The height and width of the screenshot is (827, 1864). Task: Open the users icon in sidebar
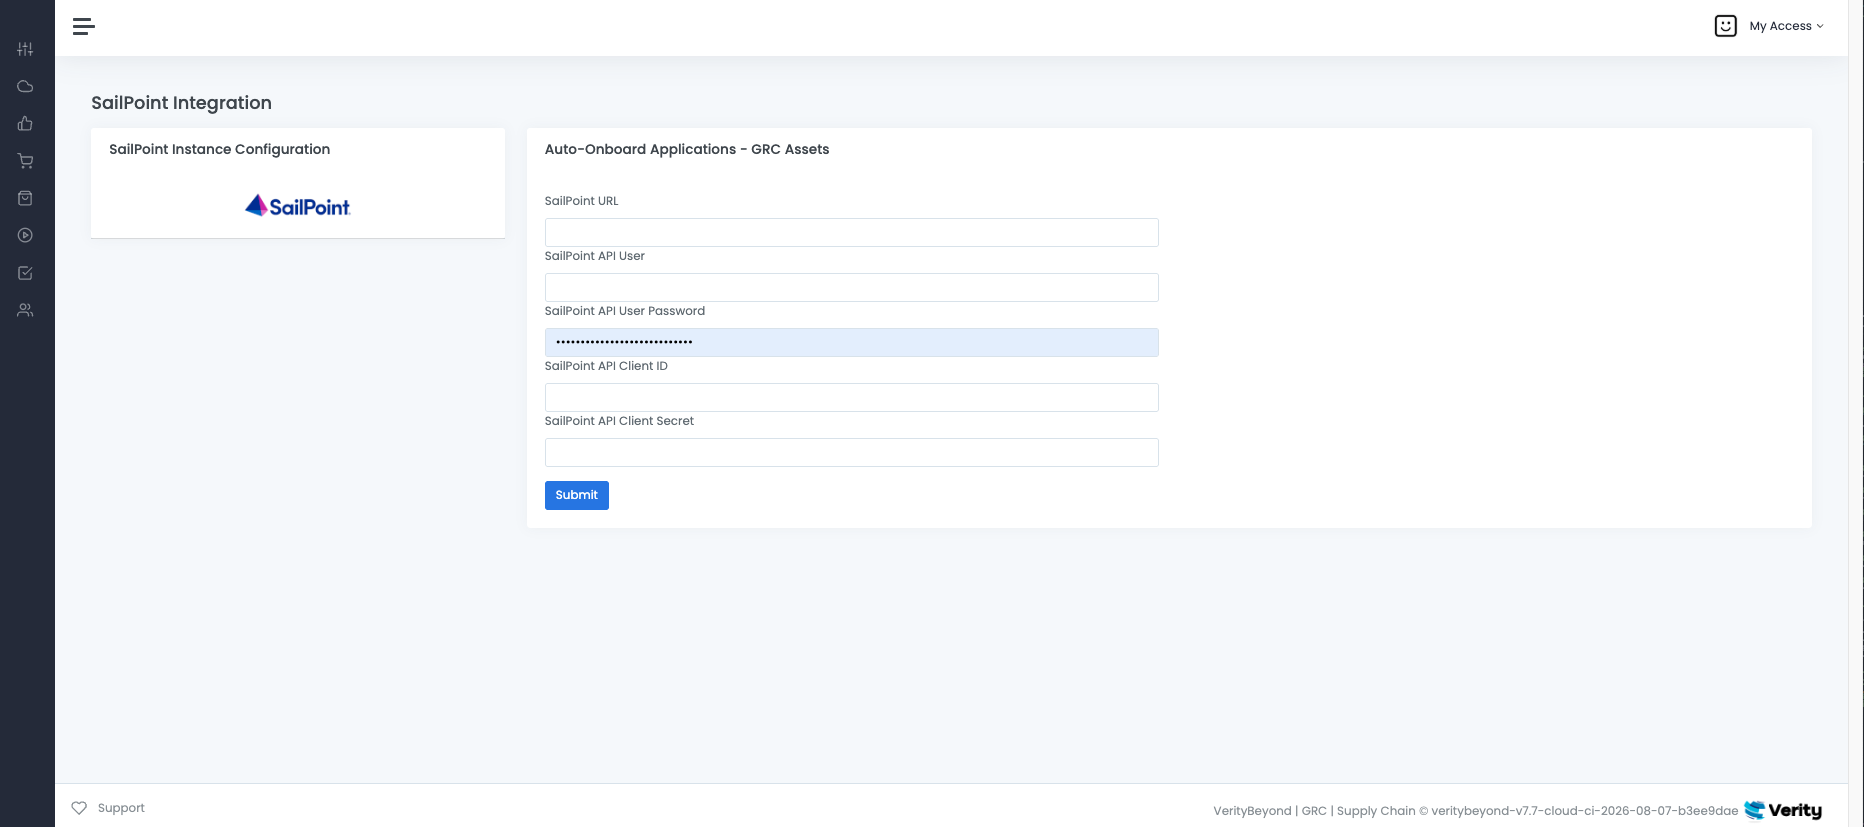point(25,310)
